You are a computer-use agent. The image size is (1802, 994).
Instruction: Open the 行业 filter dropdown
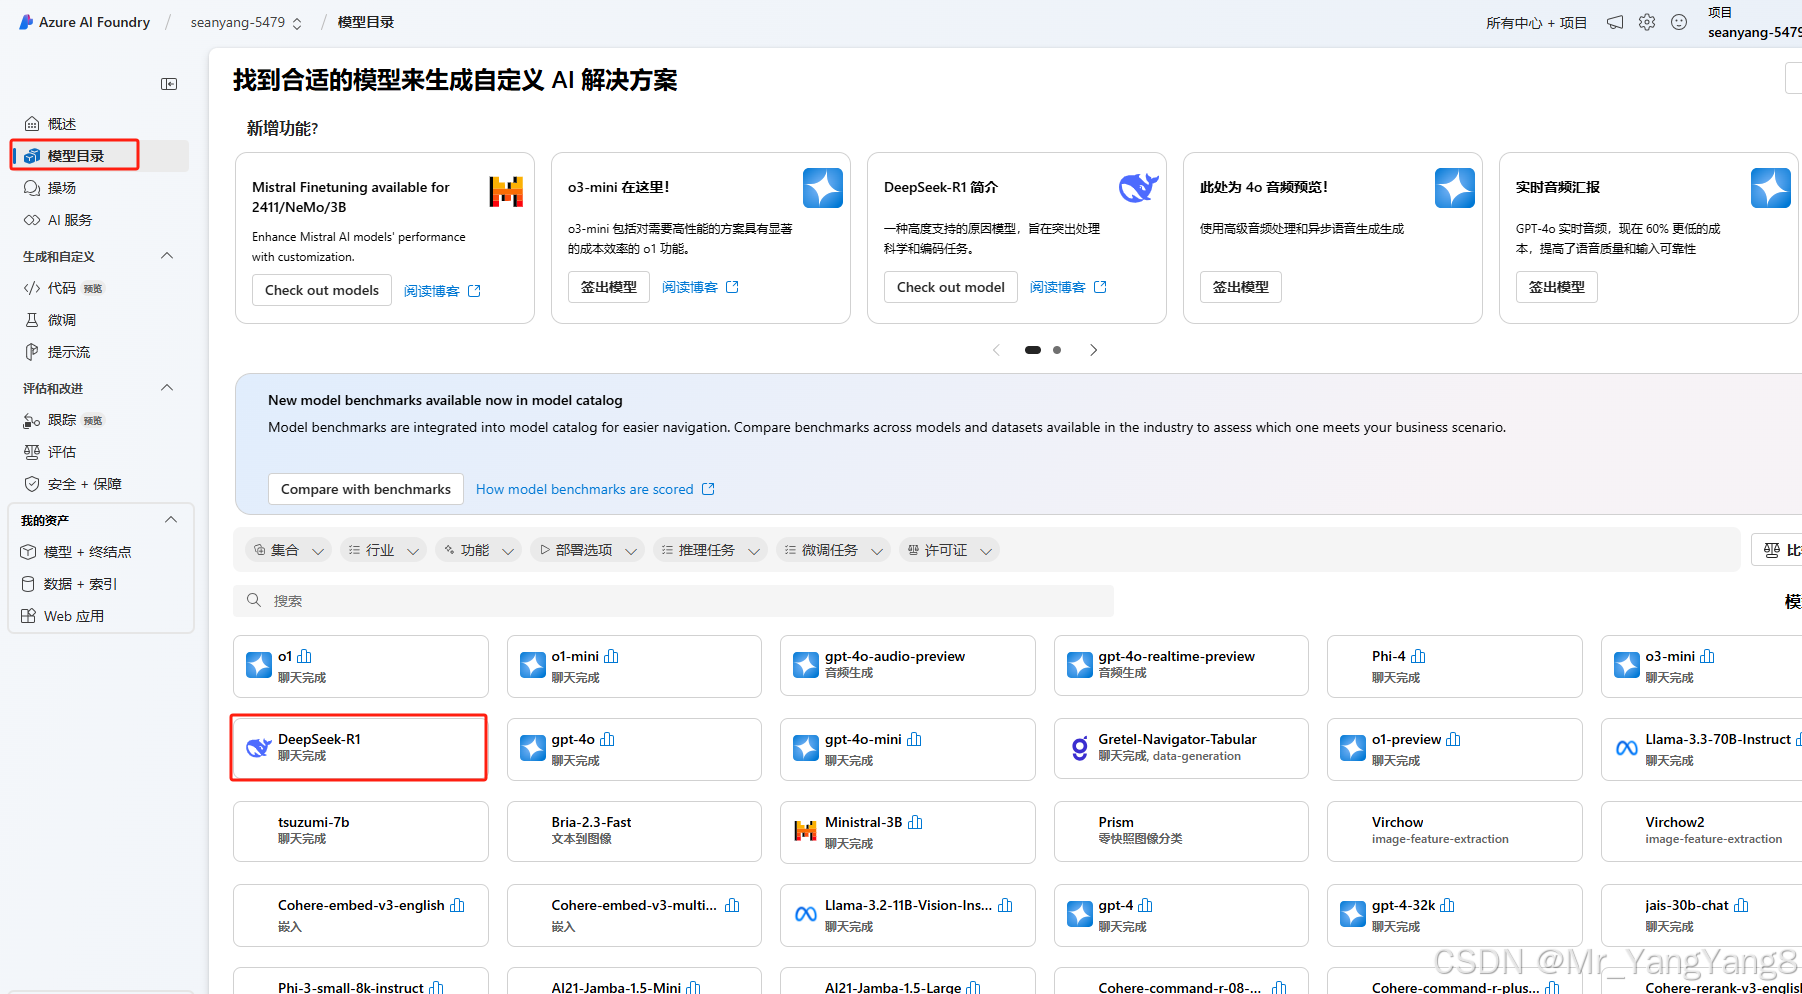coord(384,550)
